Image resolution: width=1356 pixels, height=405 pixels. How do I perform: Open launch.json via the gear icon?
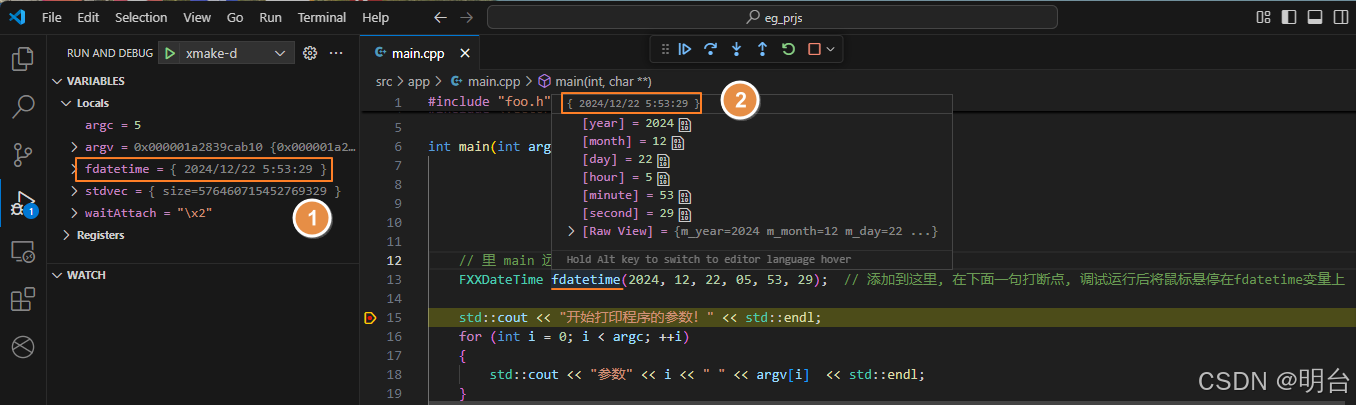[x=310, y=53]
